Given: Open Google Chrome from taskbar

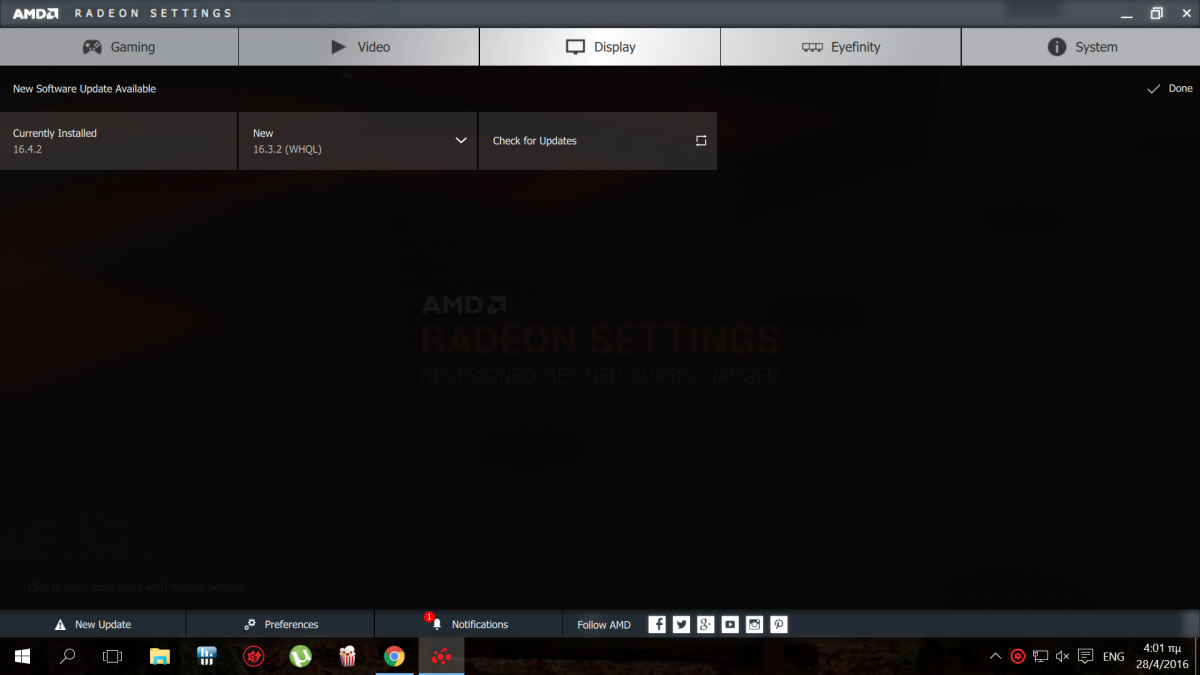Looking at the screenshot, I should click(394, 657).
